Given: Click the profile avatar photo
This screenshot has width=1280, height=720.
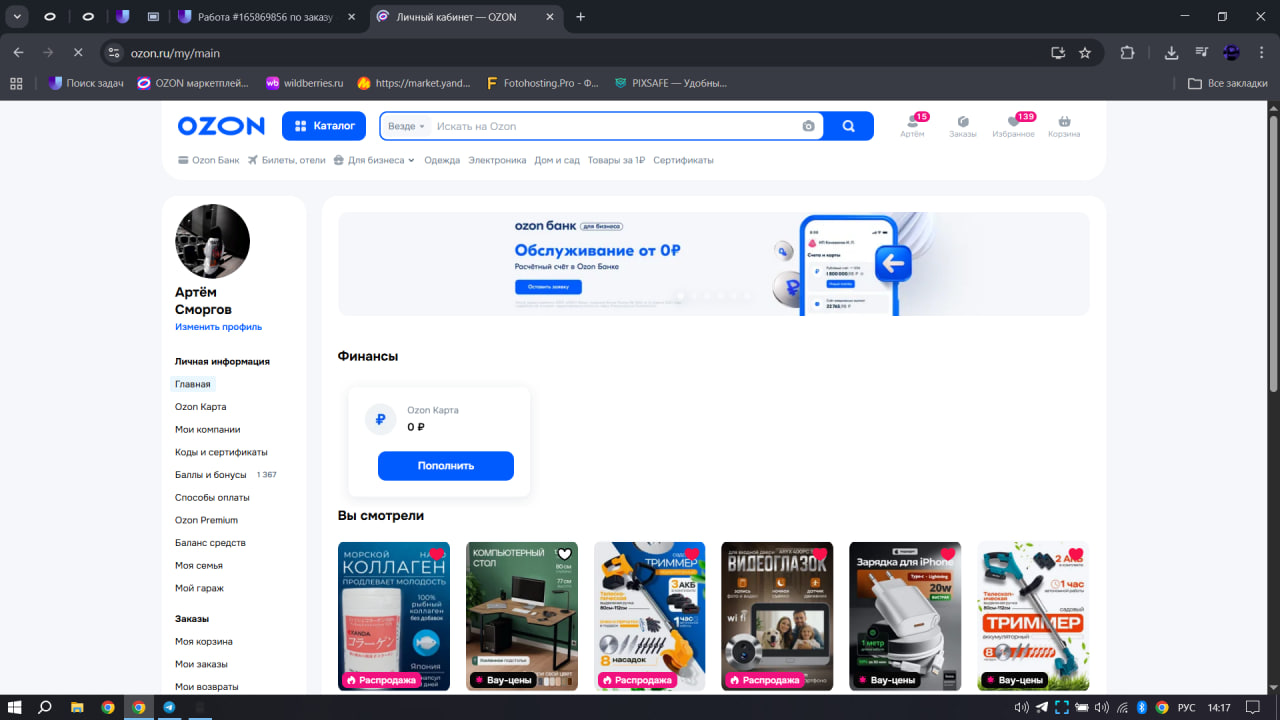Looking at the screenshot, I should pyautogui.click(x=212, y=242).
